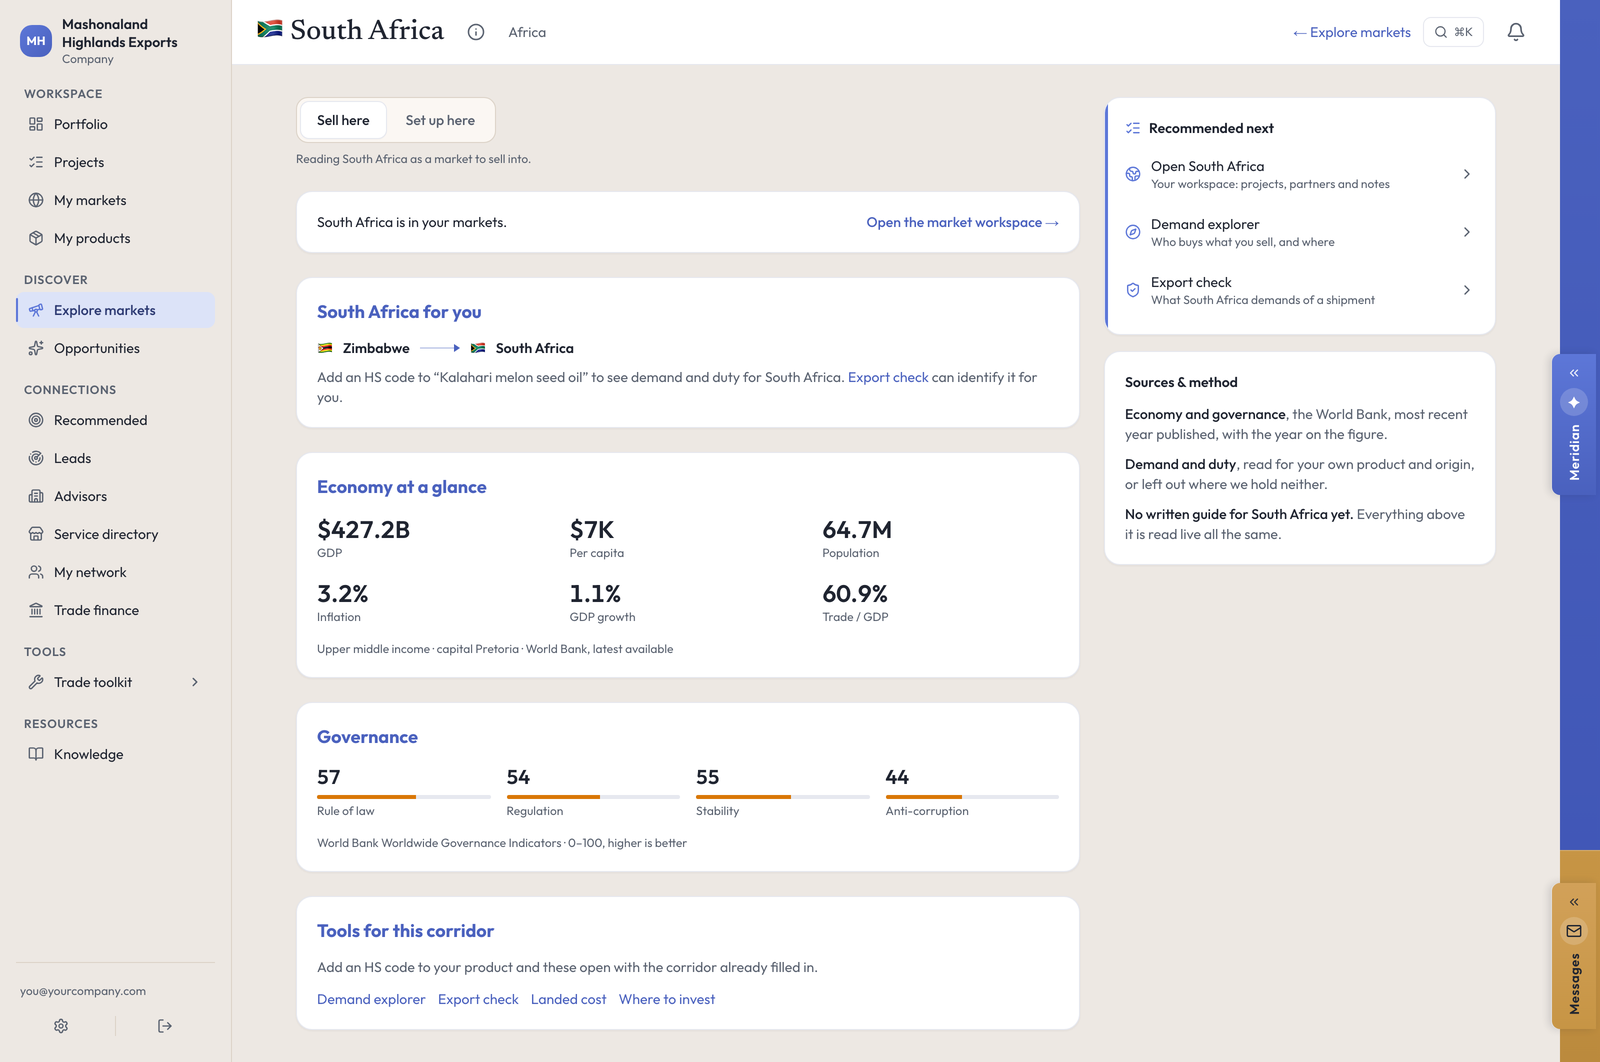Click the Anti-corruption score bar
Image resolution: width=1600 pixels, height=1062 pixels.
pyautogui.click(x=972, y=797)
